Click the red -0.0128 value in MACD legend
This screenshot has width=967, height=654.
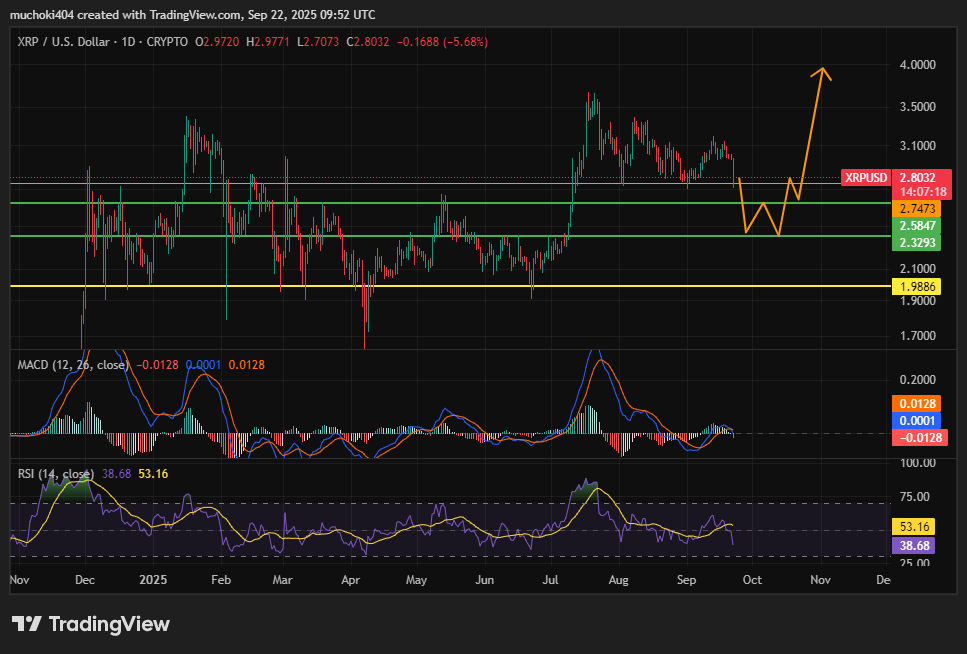(x=157, y=365)
